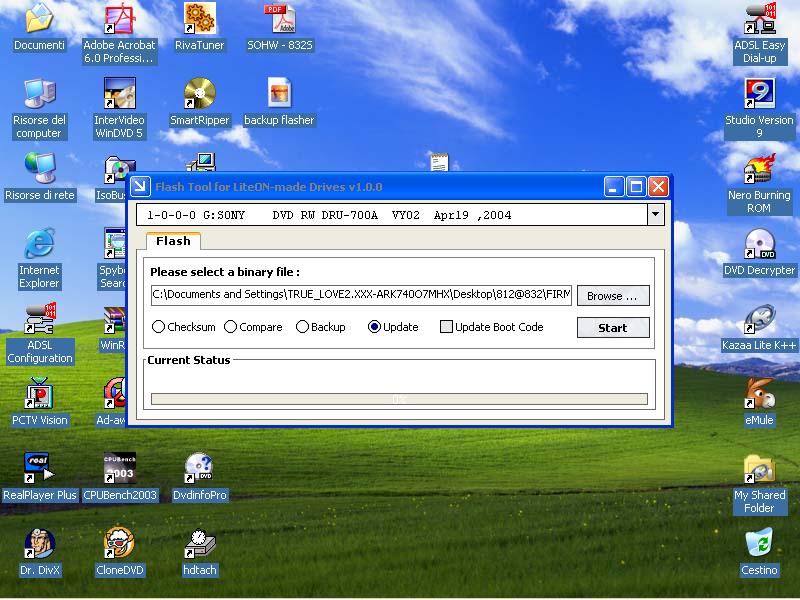
Task: Select the SOHW - 832S PDF file
Action: [x=280, y=18]
